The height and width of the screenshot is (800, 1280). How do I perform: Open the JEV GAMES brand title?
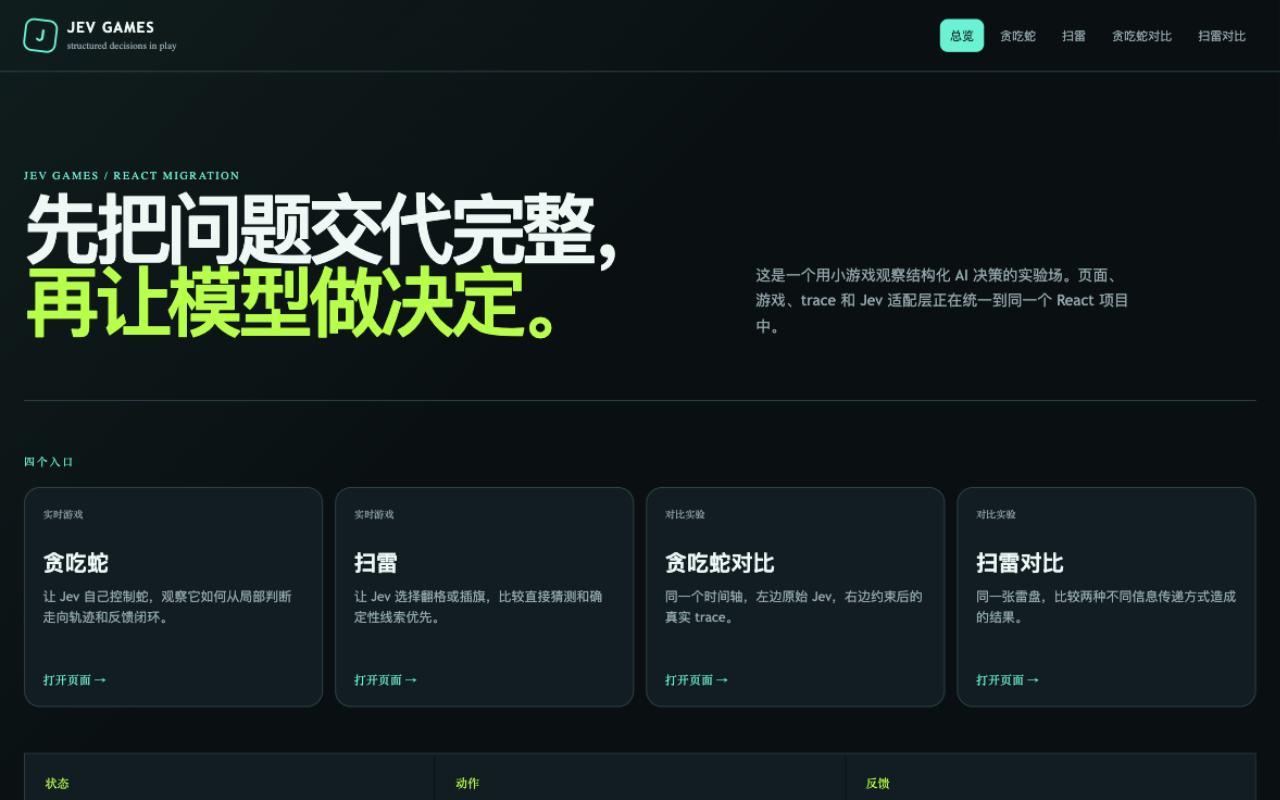point(111,28)
